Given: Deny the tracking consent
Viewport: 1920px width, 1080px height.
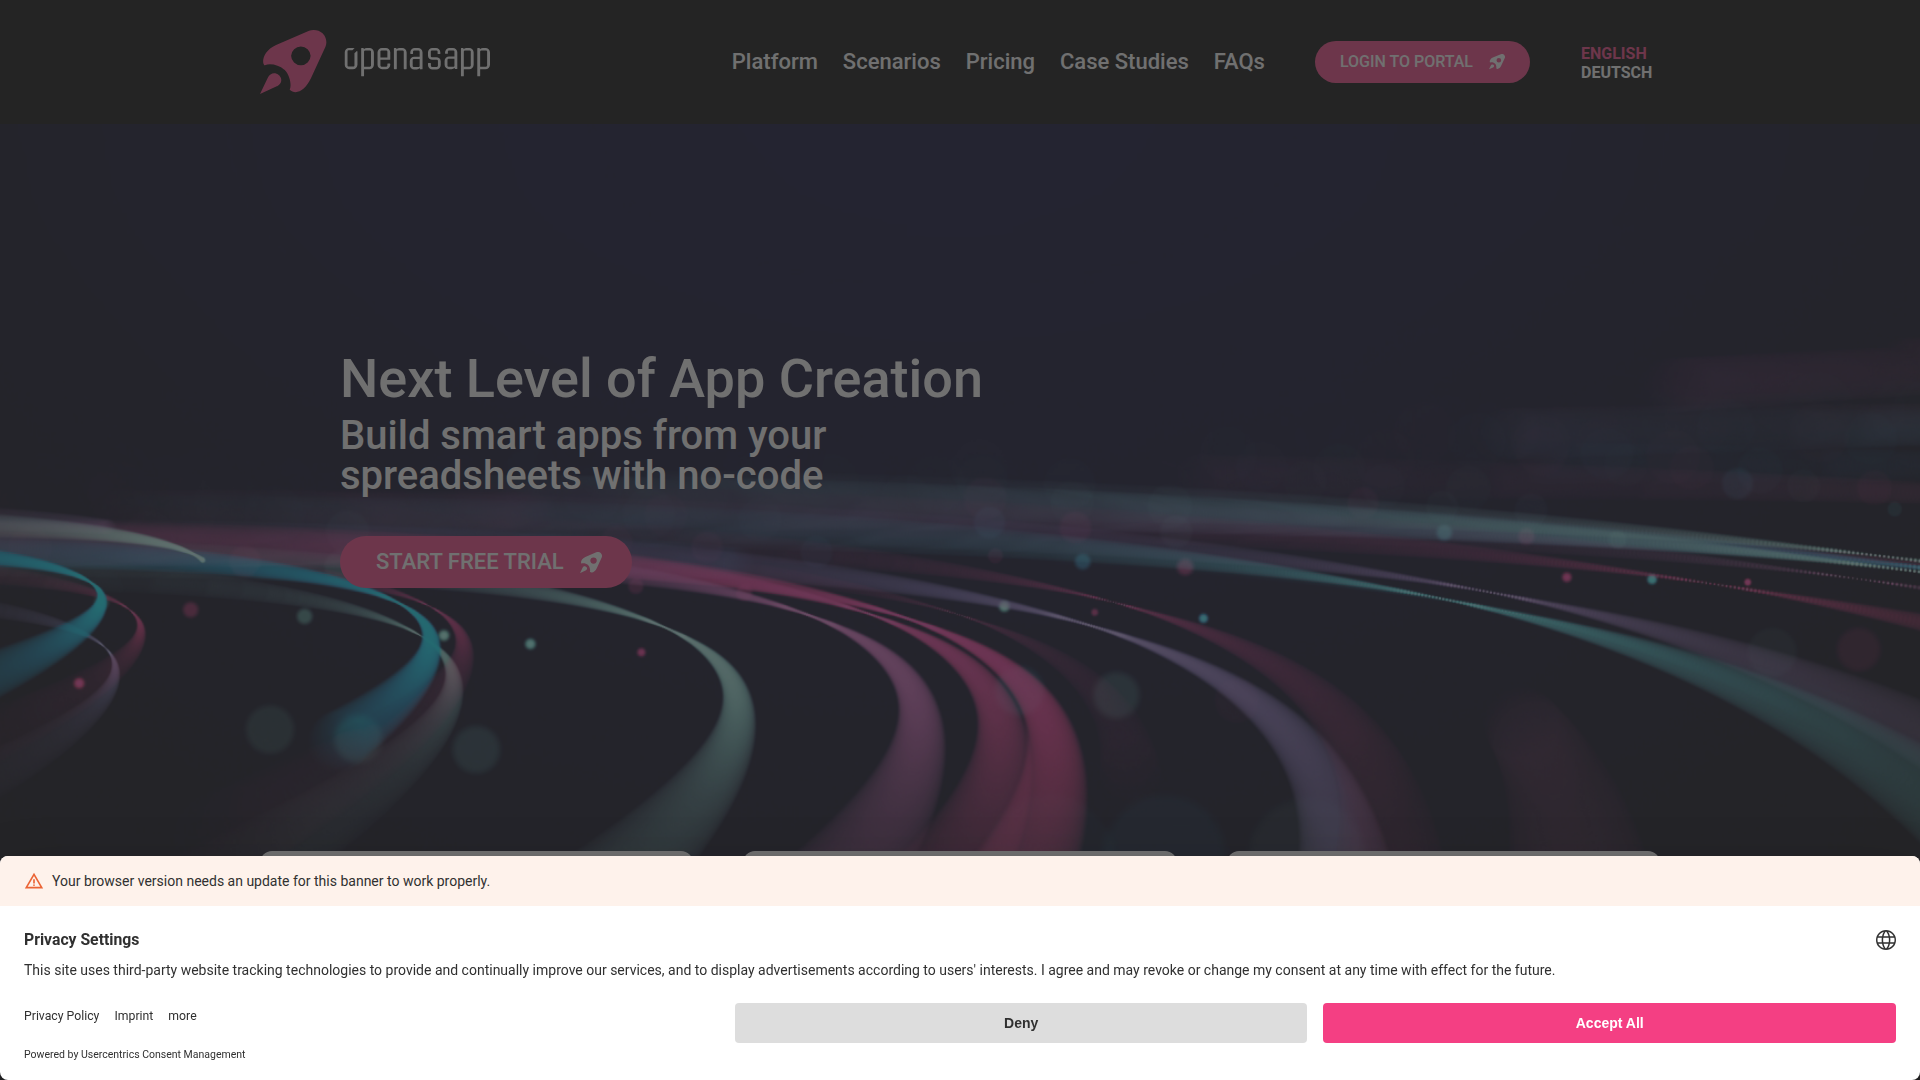Looking at the screenshot, I should pyautogui.click(x=1021, y=1023).
